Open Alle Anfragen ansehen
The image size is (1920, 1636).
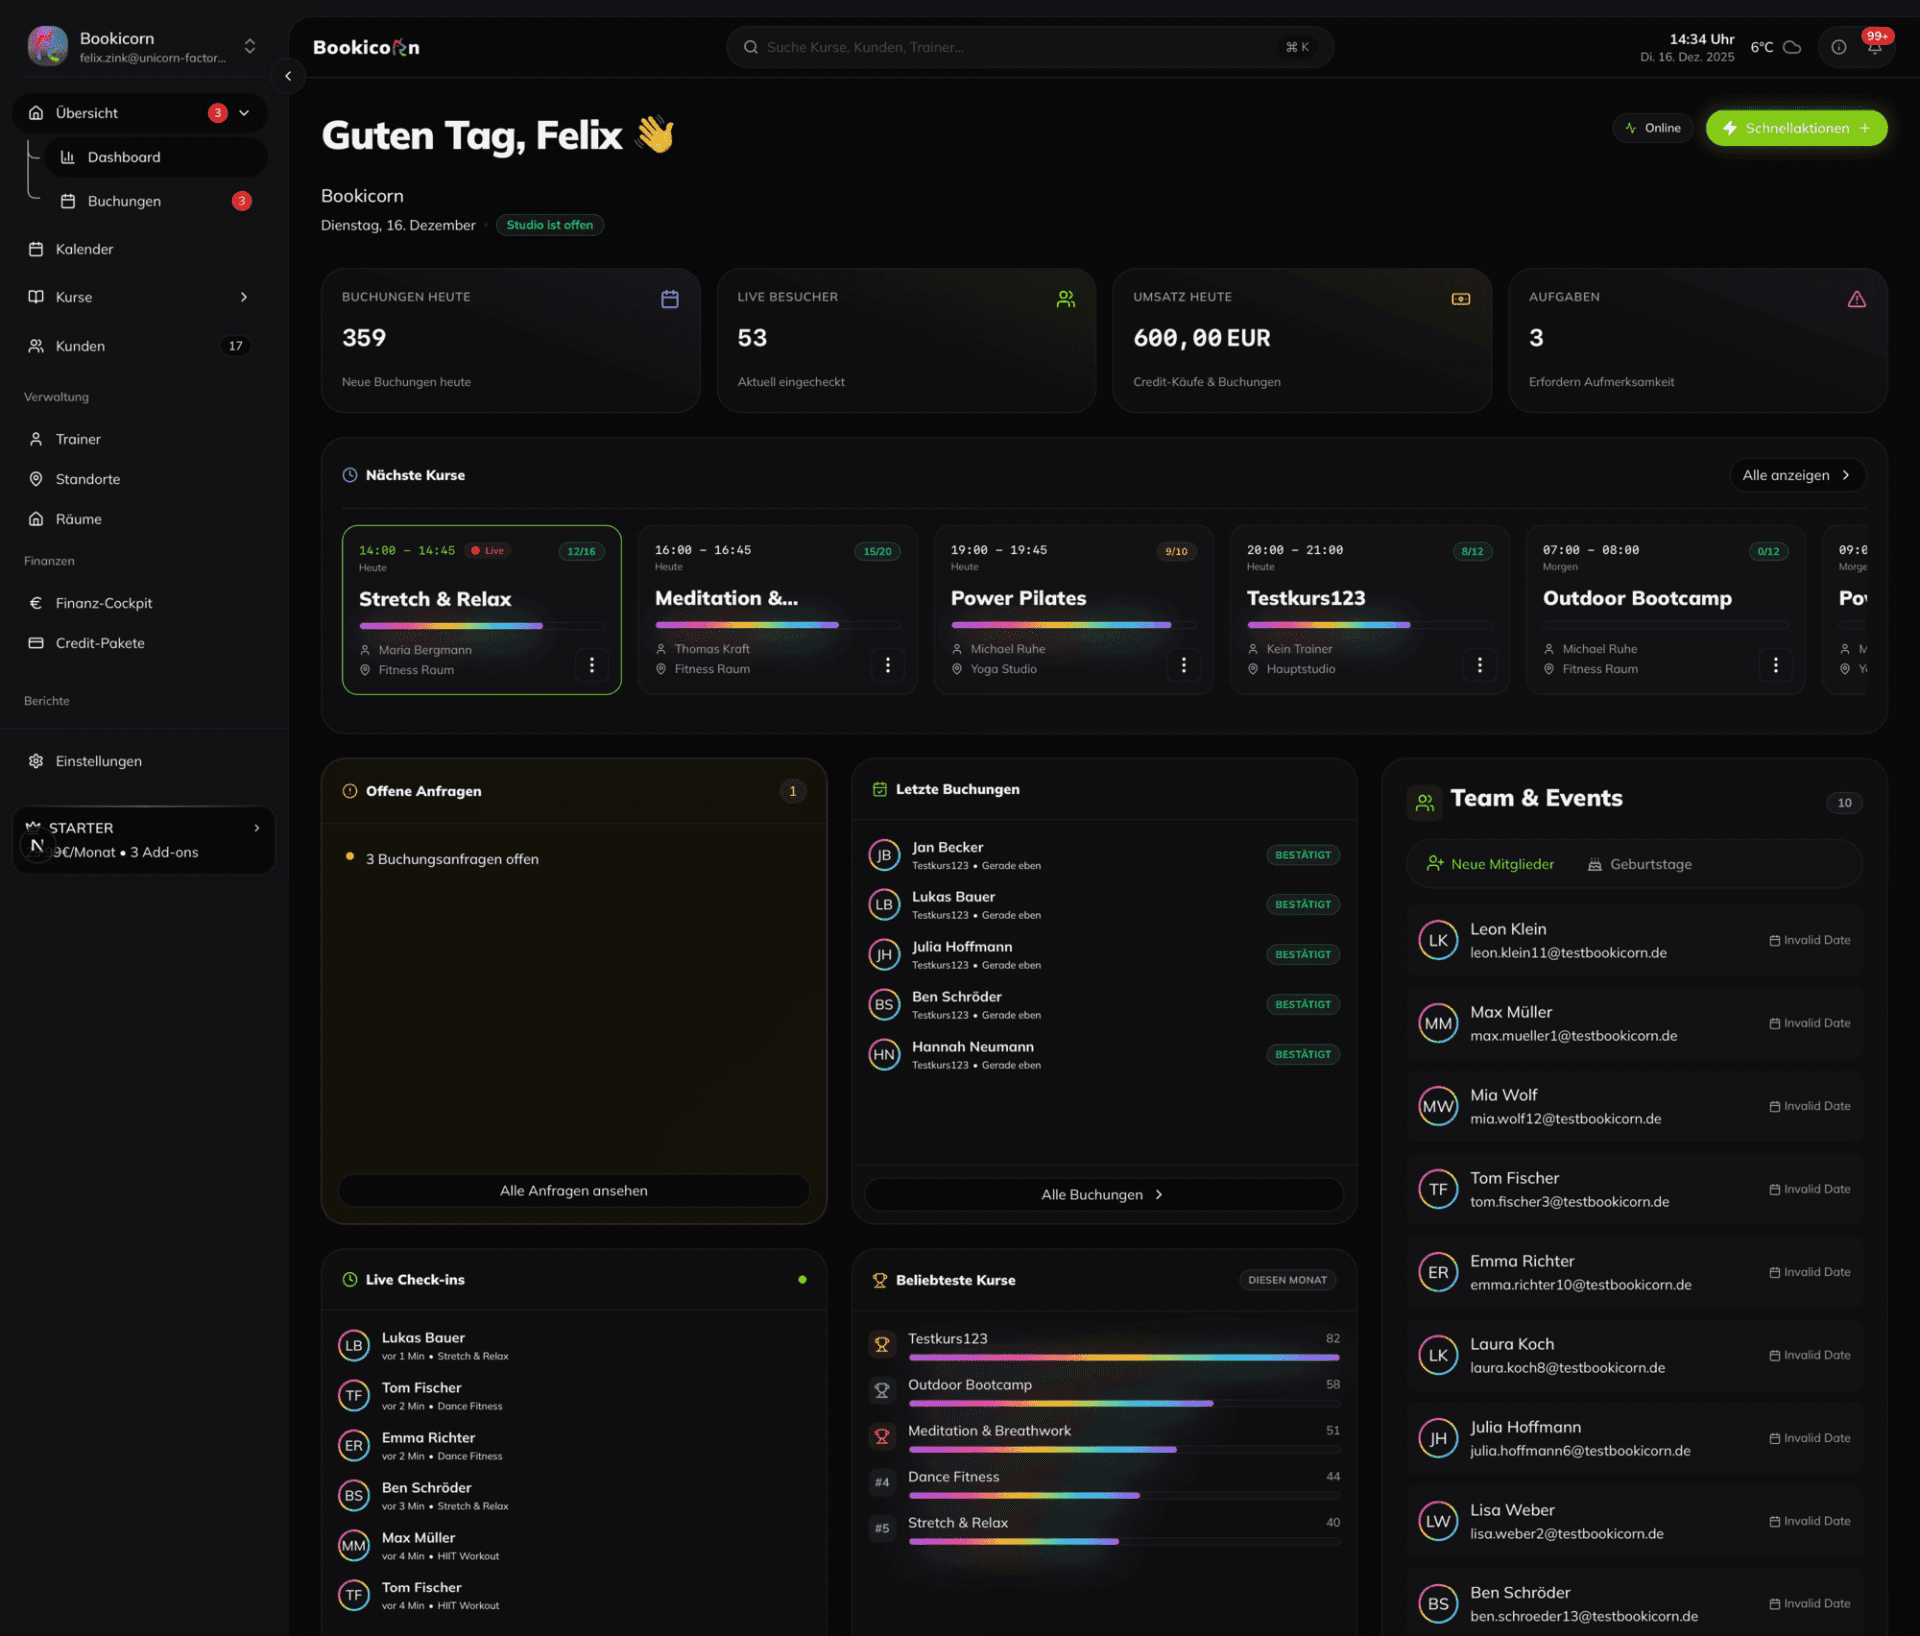pos(573,1190)
